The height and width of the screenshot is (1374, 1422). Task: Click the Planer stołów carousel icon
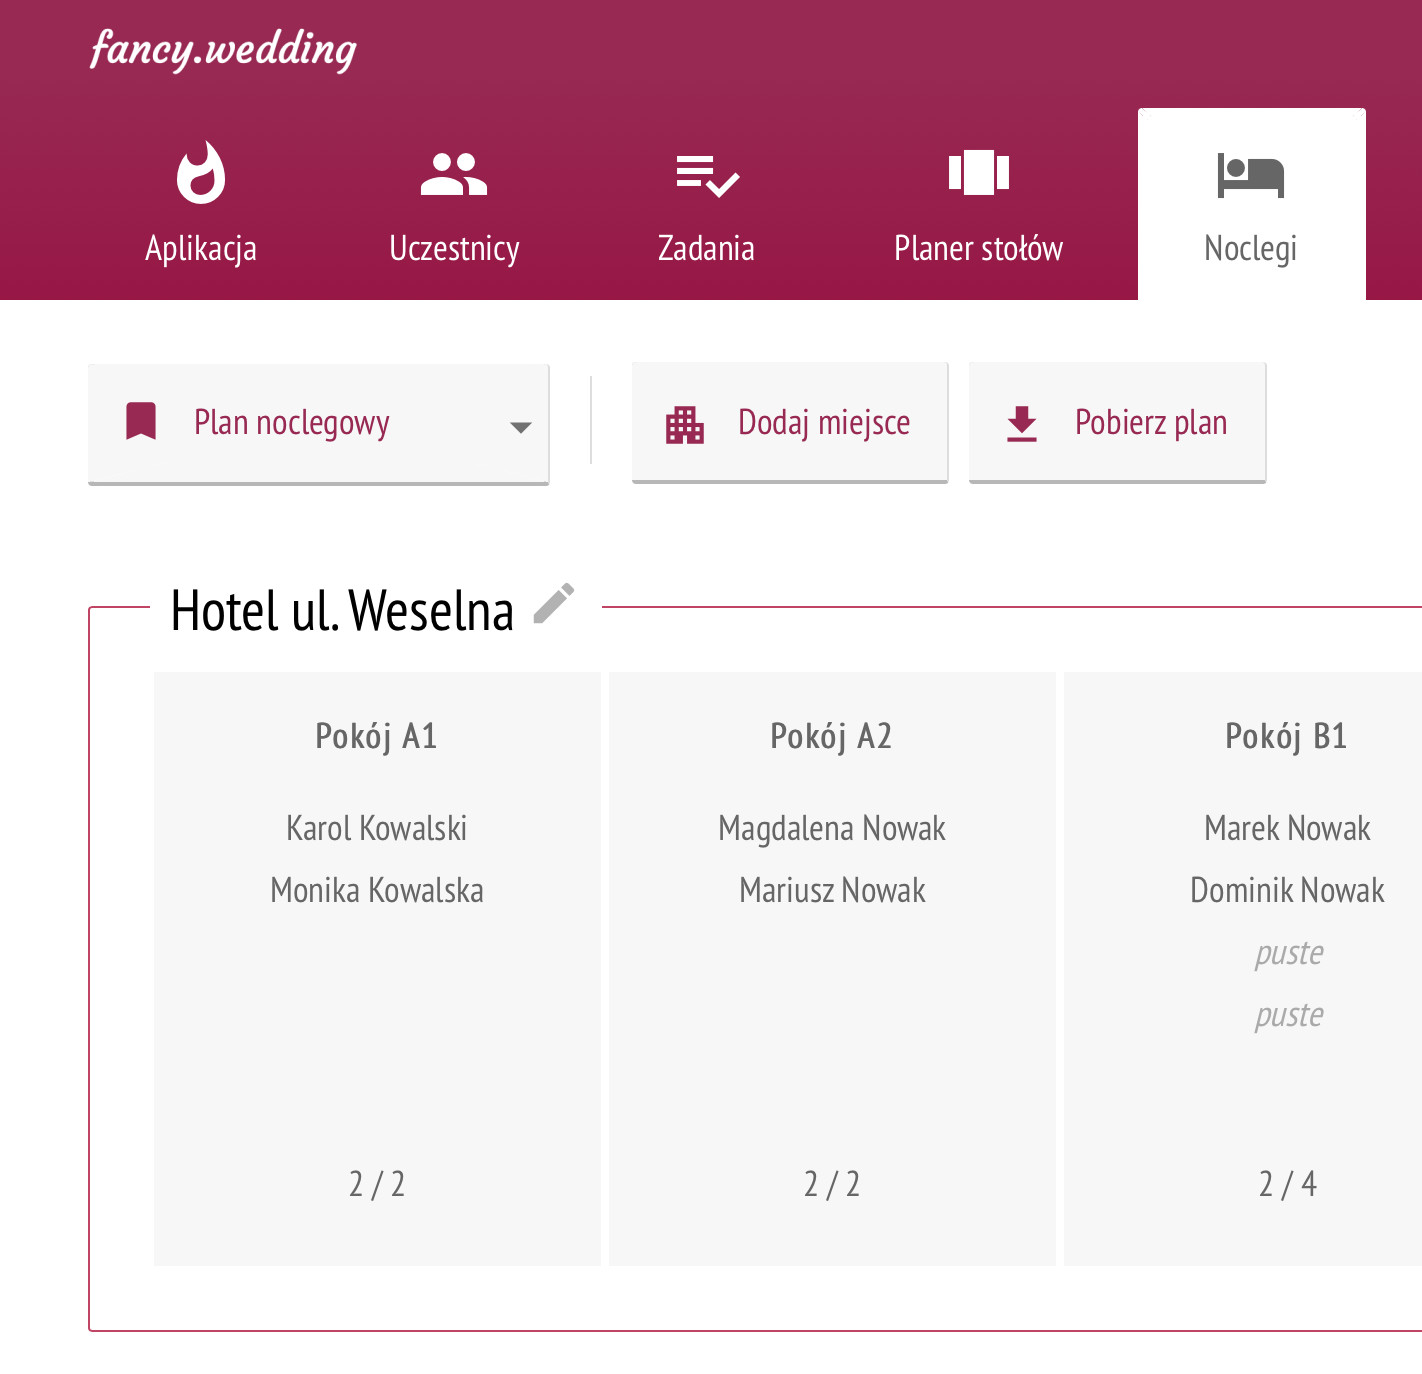(x=979, y=172)
